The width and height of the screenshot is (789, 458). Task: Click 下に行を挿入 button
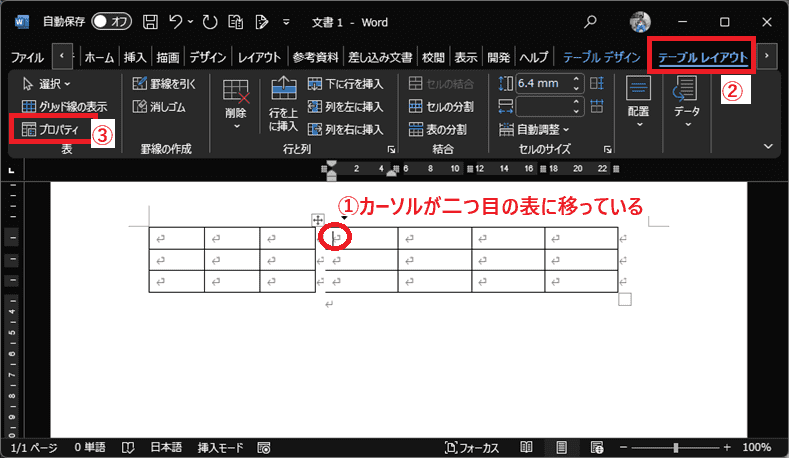(346, 84)
